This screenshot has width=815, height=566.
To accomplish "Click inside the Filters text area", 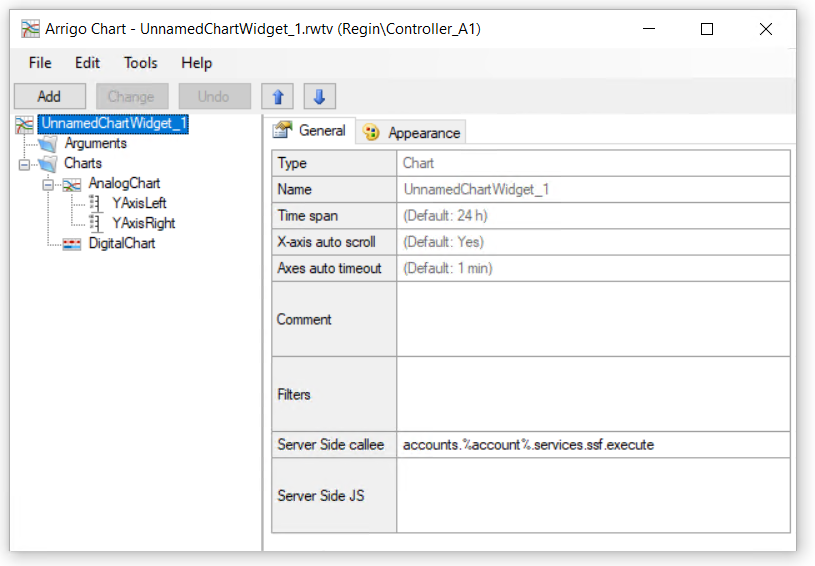I will (x=593, y=394).
